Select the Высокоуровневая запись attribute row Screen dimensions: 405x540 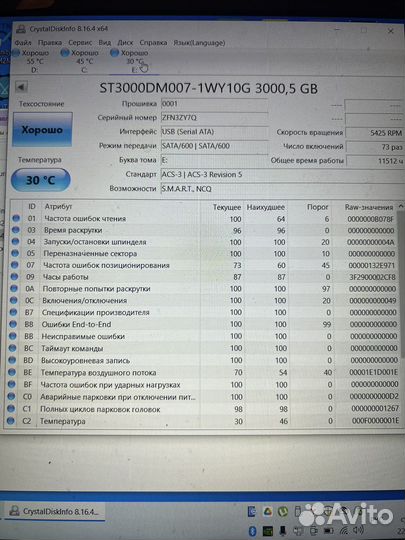point(203,360)
